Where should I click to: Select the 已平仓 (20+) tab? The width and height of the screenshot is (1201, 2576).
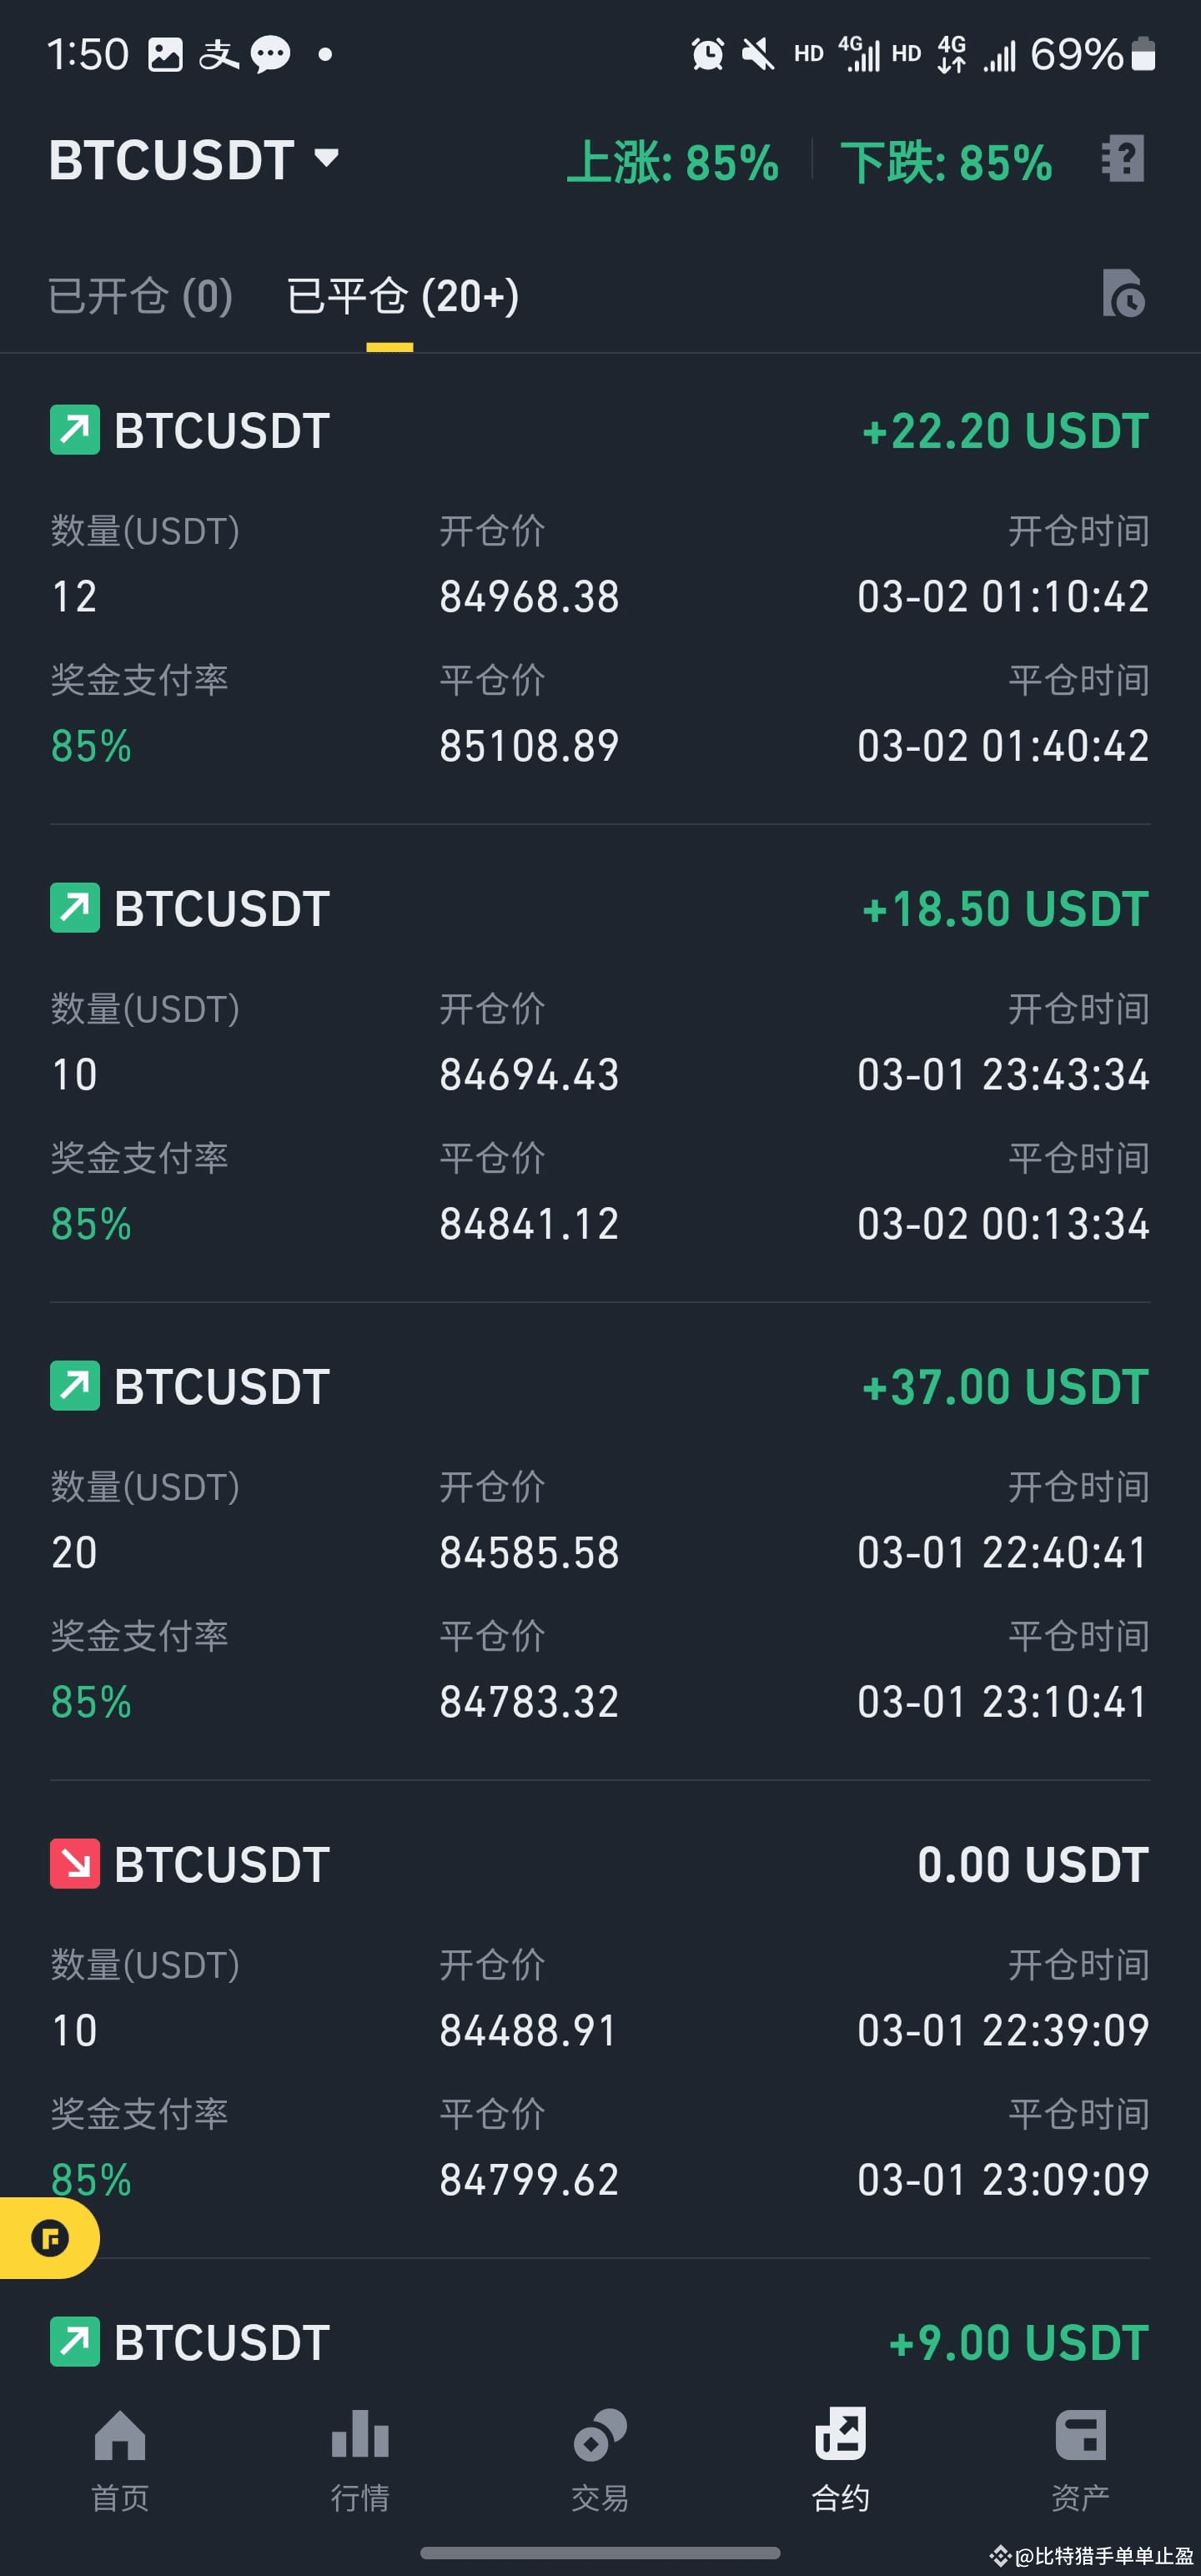[402, 296]
